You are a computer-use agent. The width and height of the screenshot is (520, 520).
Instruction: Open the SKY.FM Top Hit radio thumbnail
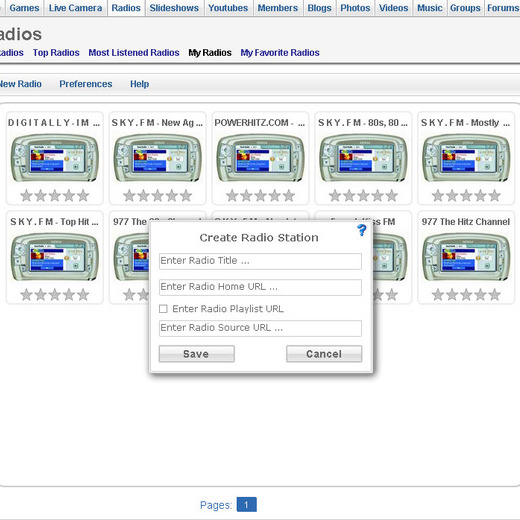click(x=55, y=257)
